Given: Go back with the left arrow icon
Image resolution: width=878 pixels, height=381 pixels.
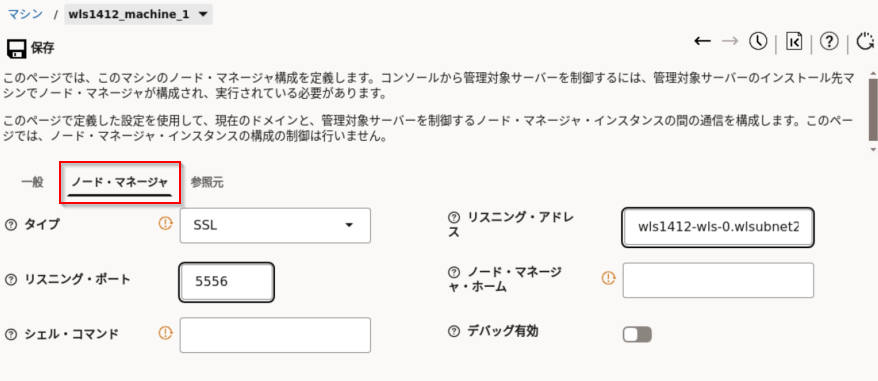Looking at the screenshot, I should pyautogui.click(x=702, y=41).
